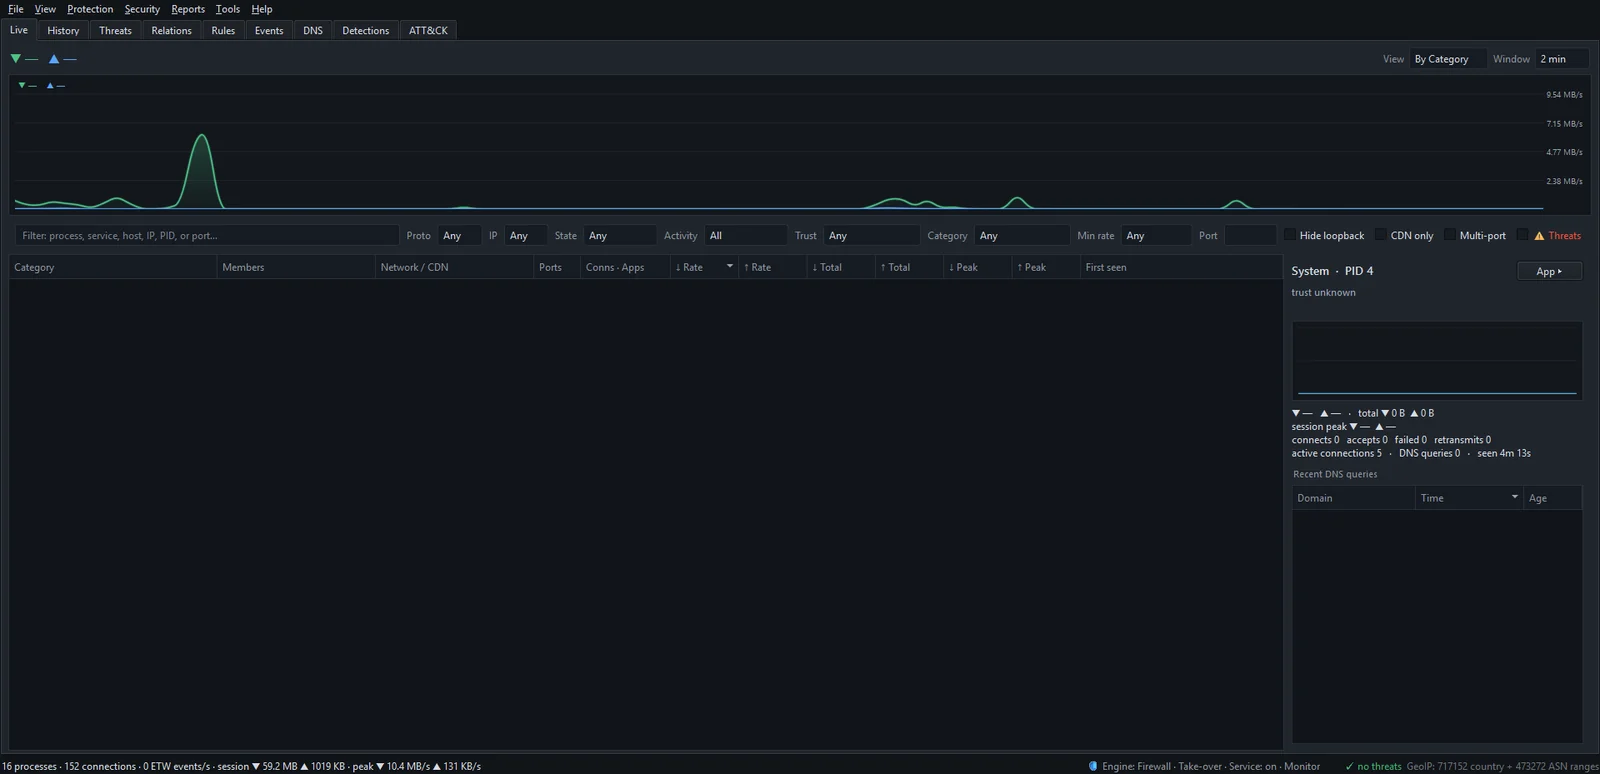The width and height of the screenshot is (1600, 774).
Task: Open the Activity 'All' dropdown
Action: click(x=745, y=236)
